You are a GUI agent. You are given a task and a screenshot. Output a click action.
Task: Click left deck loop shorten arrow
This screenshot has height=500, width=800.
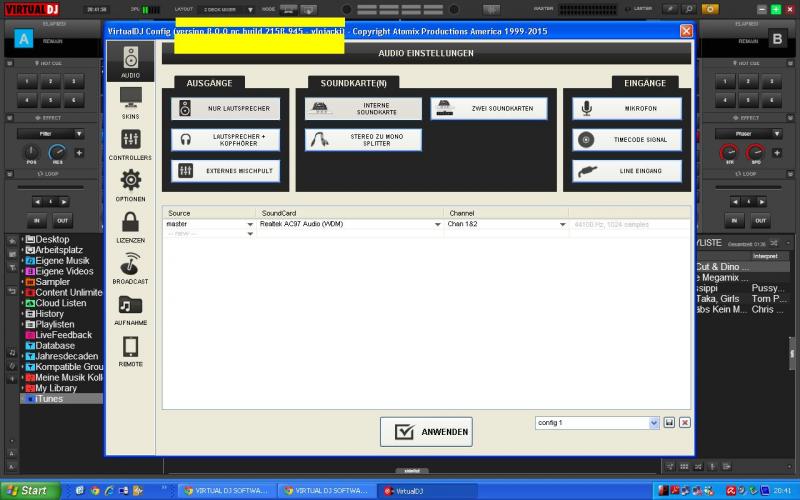pyautogui.click(x=37, y=202)
